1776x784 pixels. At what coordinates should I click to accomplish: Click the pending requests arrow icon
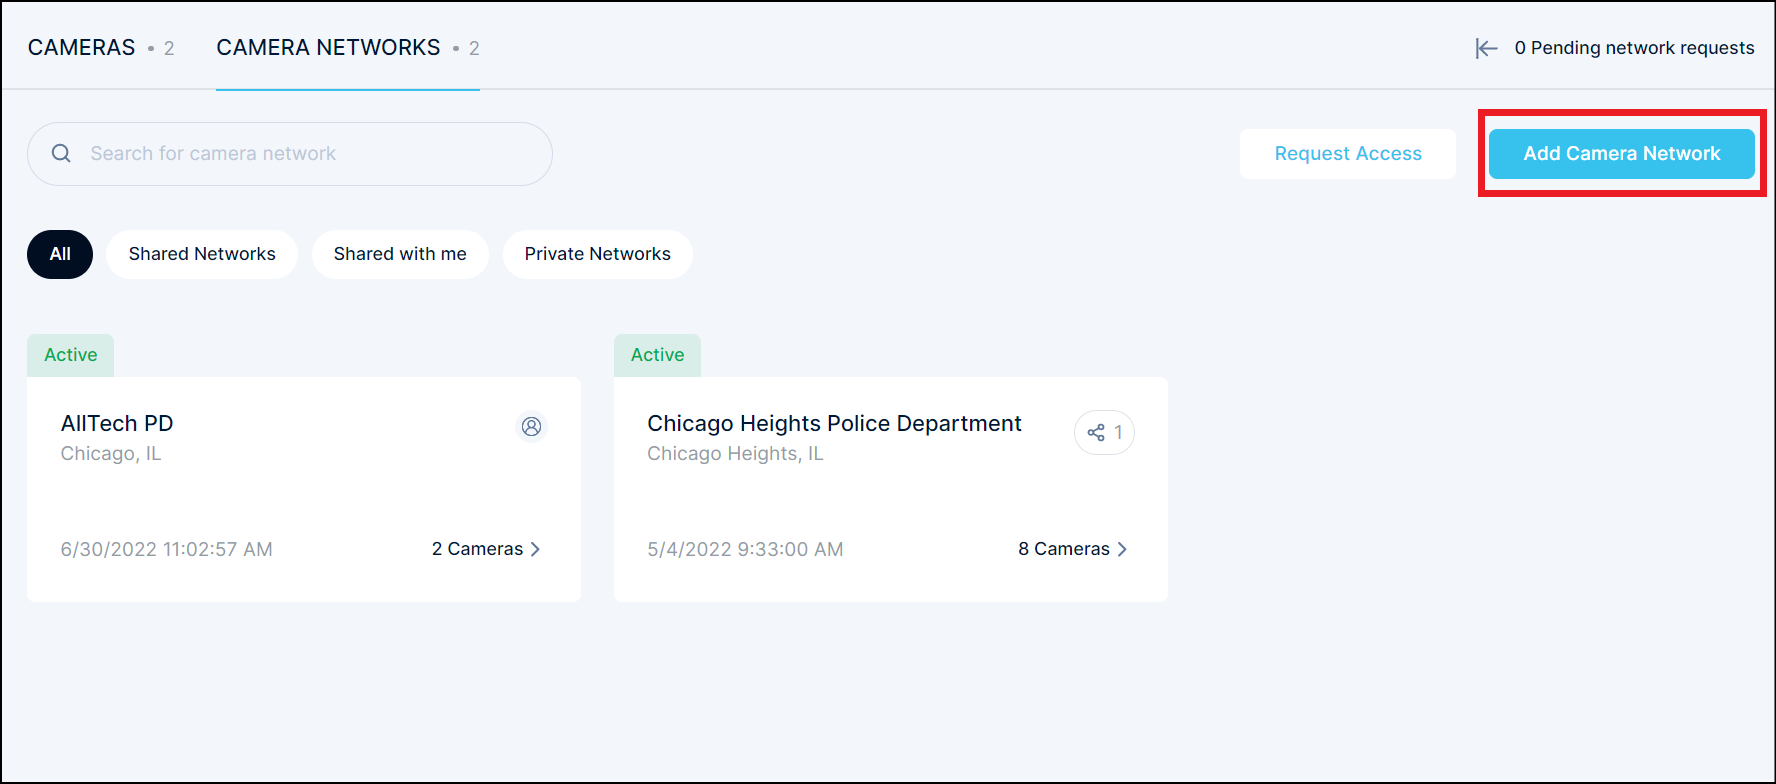pyautogui.click(x=1486, y=48)
